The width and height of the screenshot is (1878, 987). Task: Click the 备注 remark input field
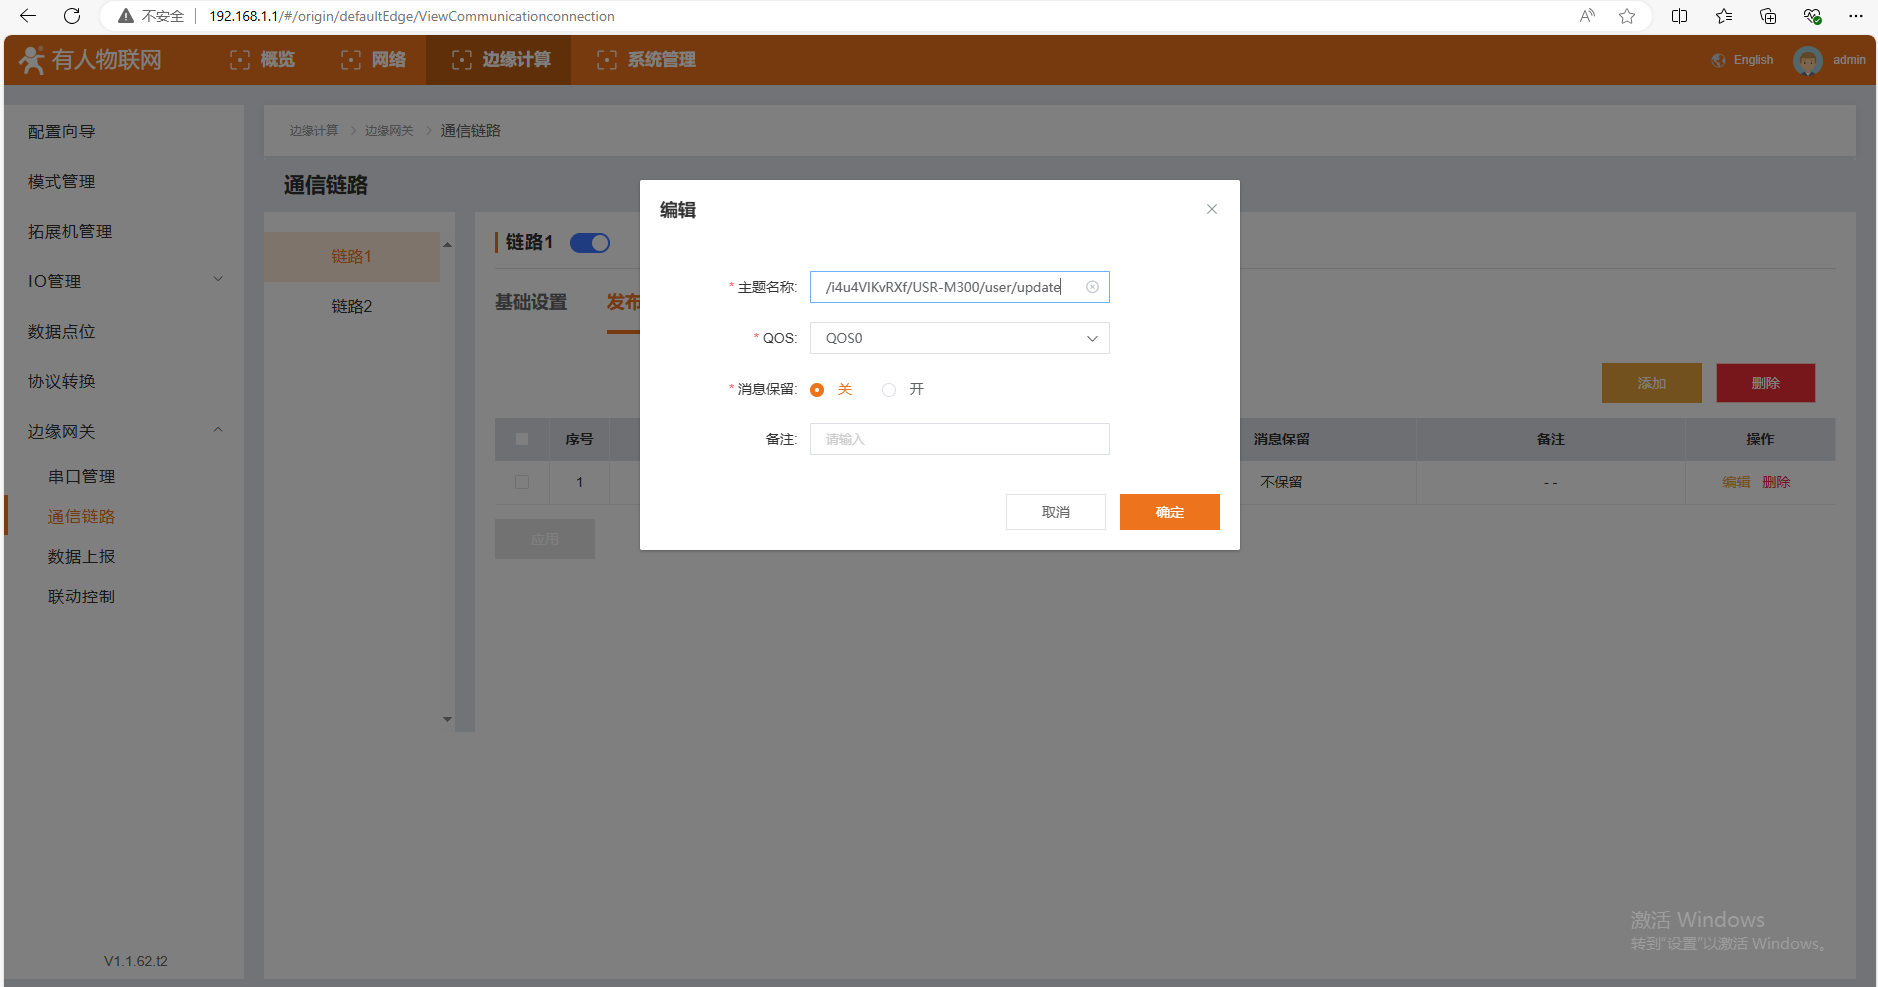pos(959,439)
